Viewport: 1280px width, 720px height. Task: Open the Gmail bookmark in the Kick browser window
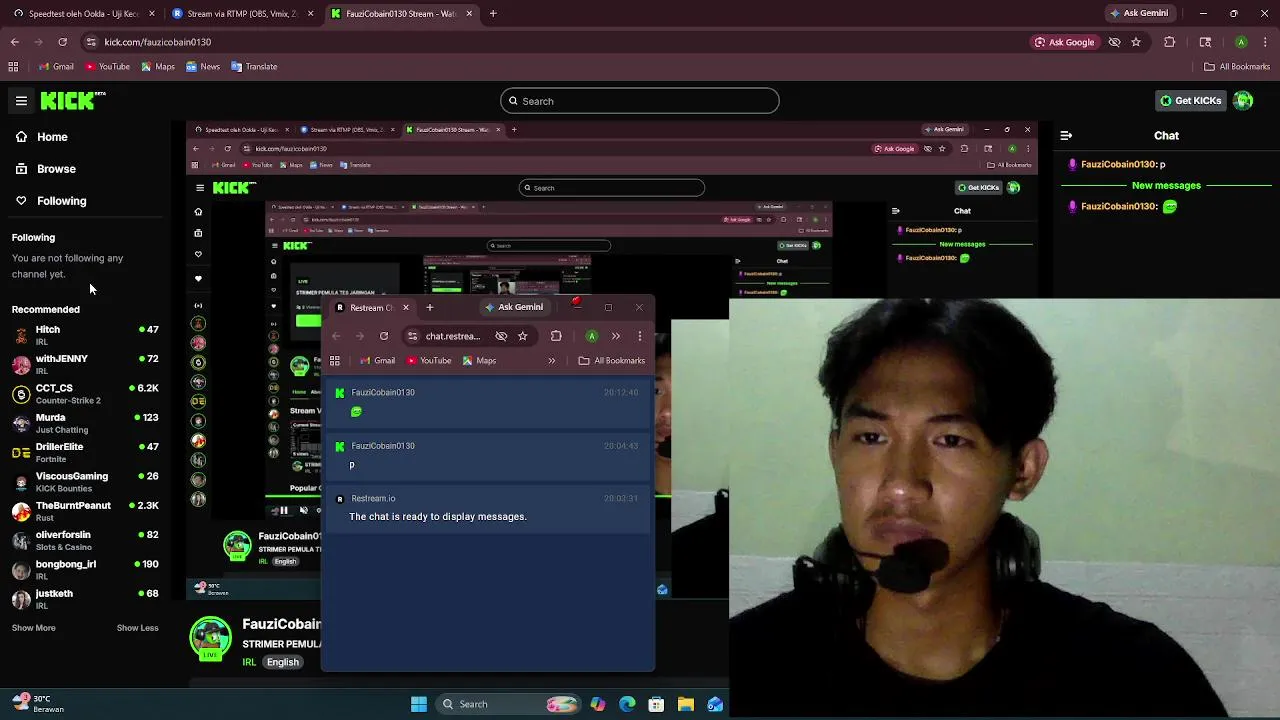pyautogui.click(x=56, y=67)
